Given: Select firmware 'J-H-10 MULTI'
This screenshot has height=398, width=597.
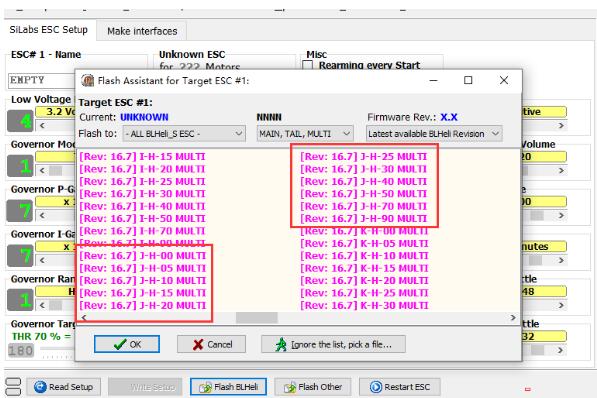Looking at the screenshot, I should coord(142,281).
